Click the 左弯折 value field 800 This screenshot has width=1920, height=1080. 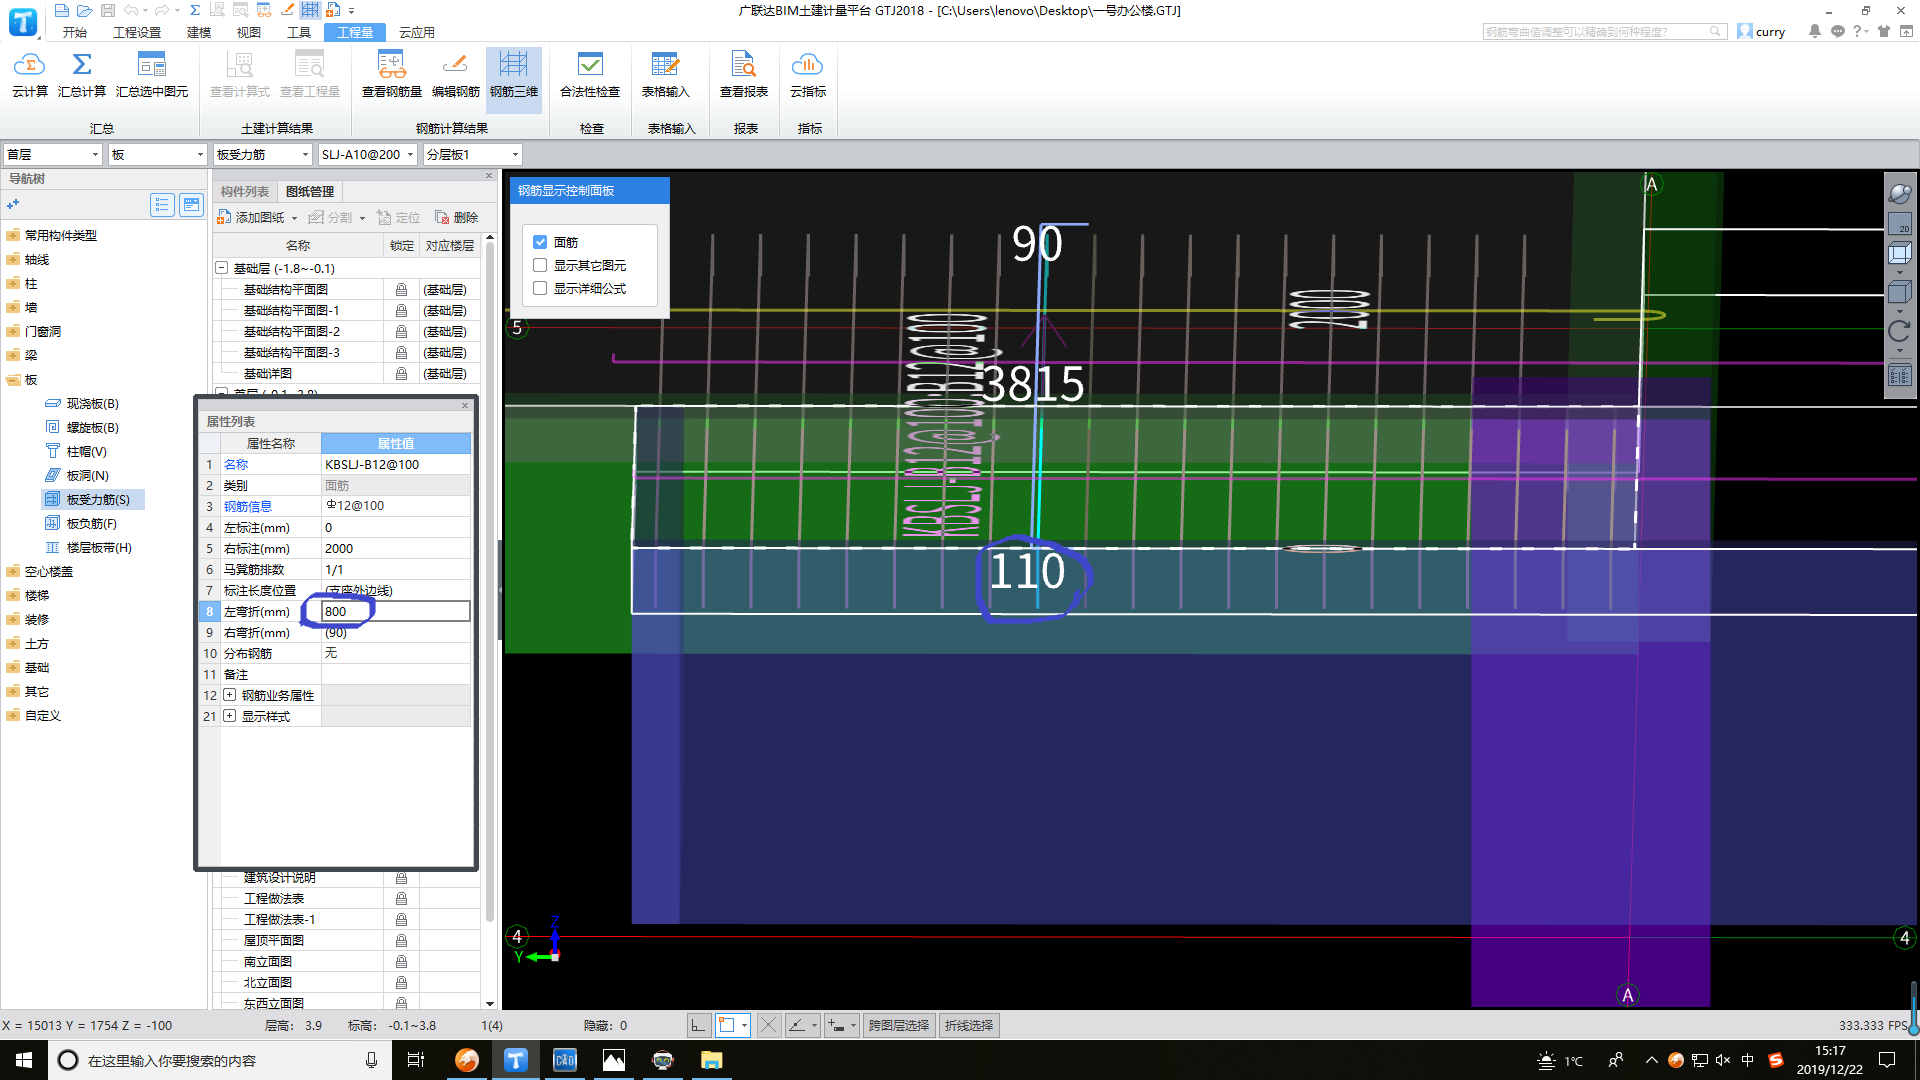tap(396, 611)
